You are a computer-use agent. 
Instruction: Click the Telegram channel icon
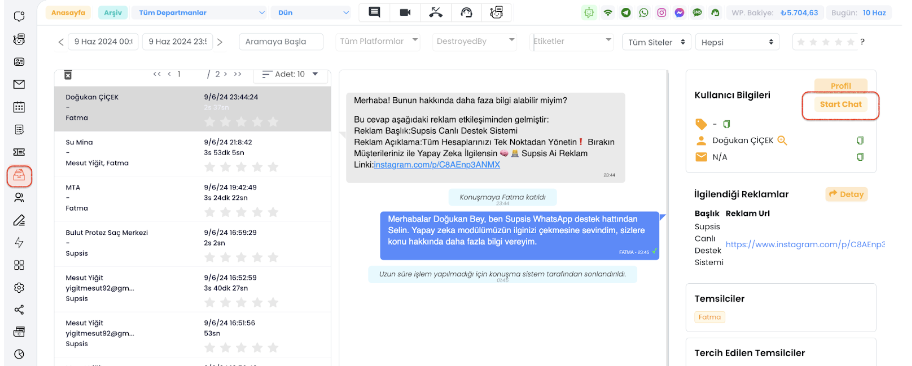[x=625, y=12]
